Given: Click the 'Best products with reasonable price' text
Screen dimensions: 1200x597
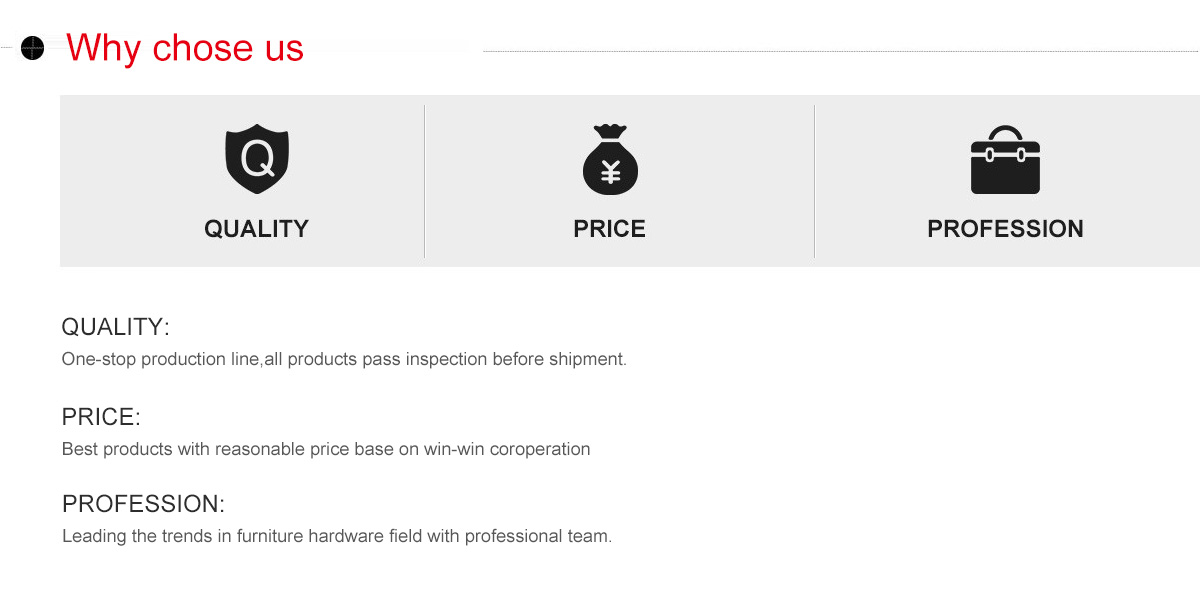Looking at the screenshot, I should pos(326,449).
